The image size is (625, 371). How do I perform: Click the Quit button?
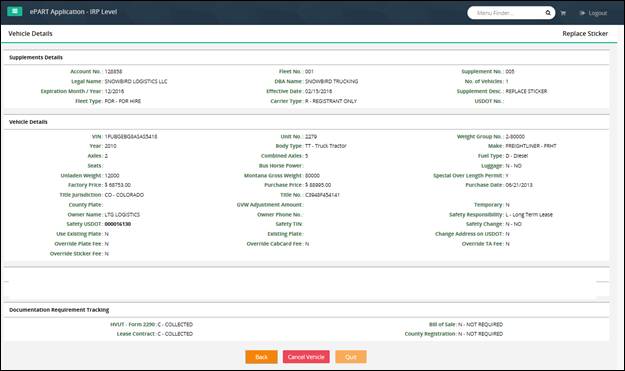click(351, 357)
